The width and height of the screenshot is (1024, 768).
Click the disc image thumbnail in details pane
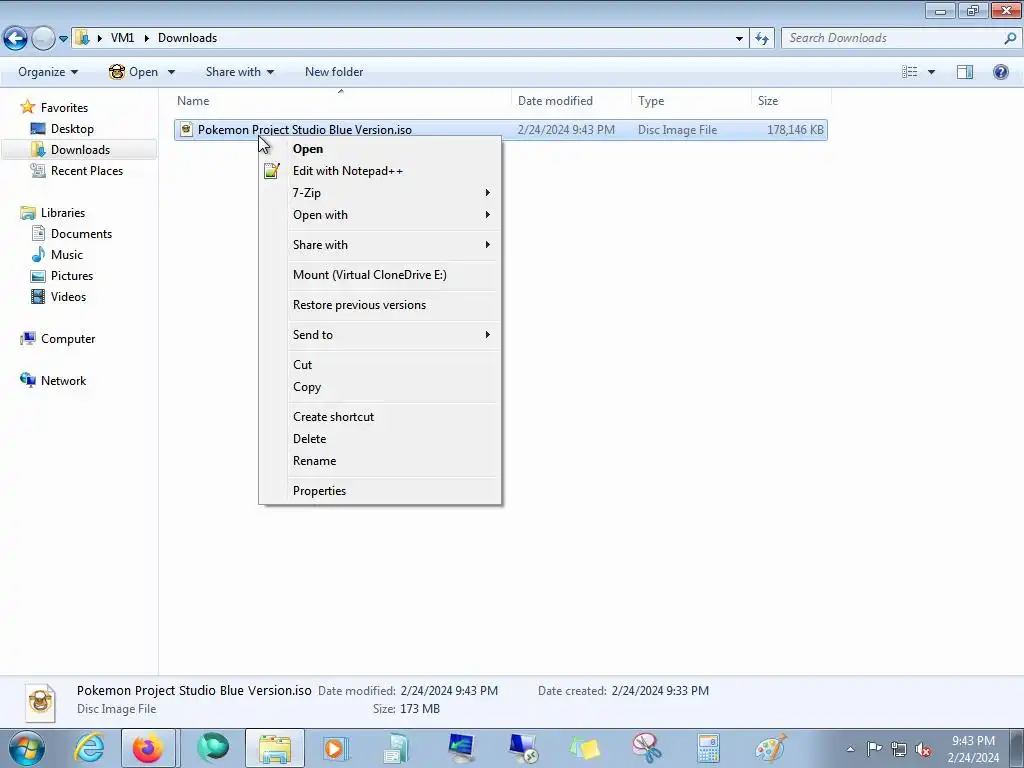pyautogui.click(x=40, y=702)
